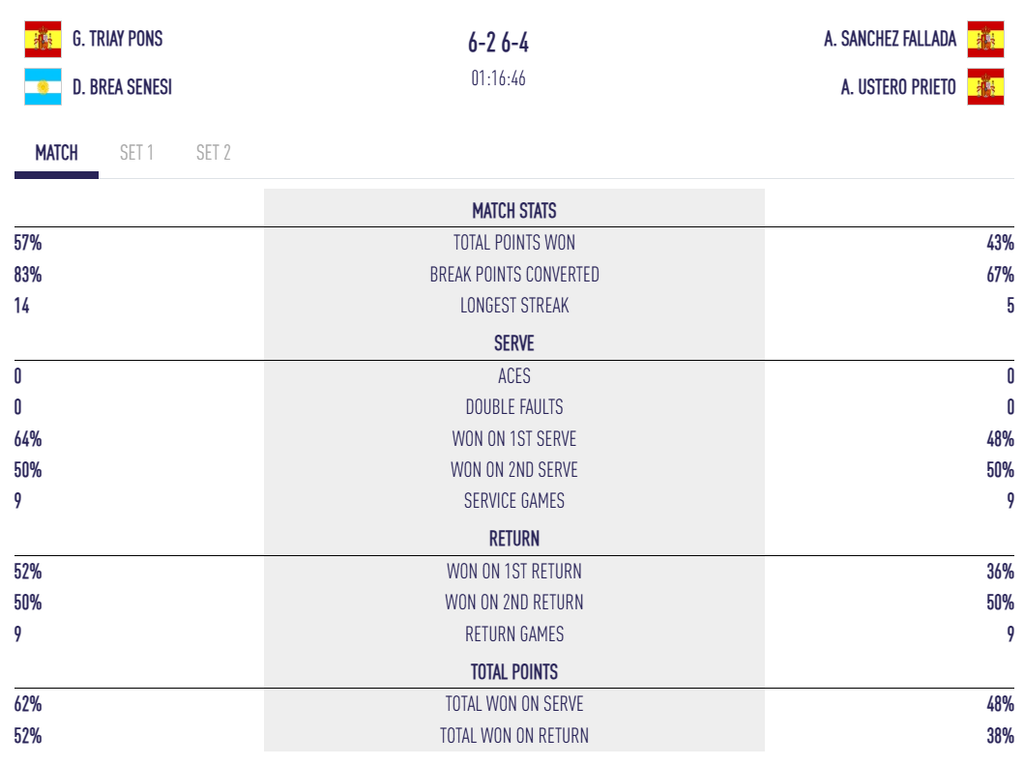Screen dimensions: 1024x769
Task: Click the MATCH STATS section header
Action: click(x=514, y=211)
